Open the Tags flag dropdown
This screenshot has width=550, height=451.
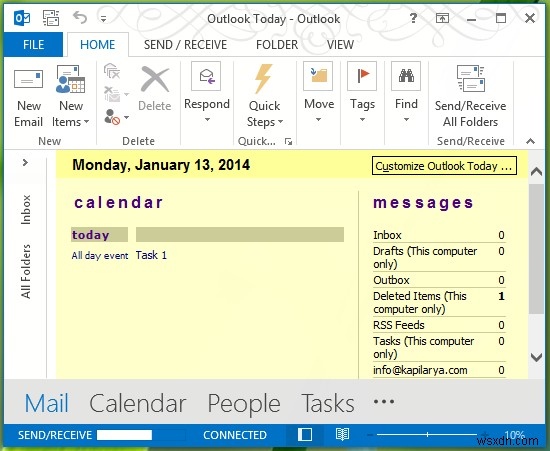point(362,92)
